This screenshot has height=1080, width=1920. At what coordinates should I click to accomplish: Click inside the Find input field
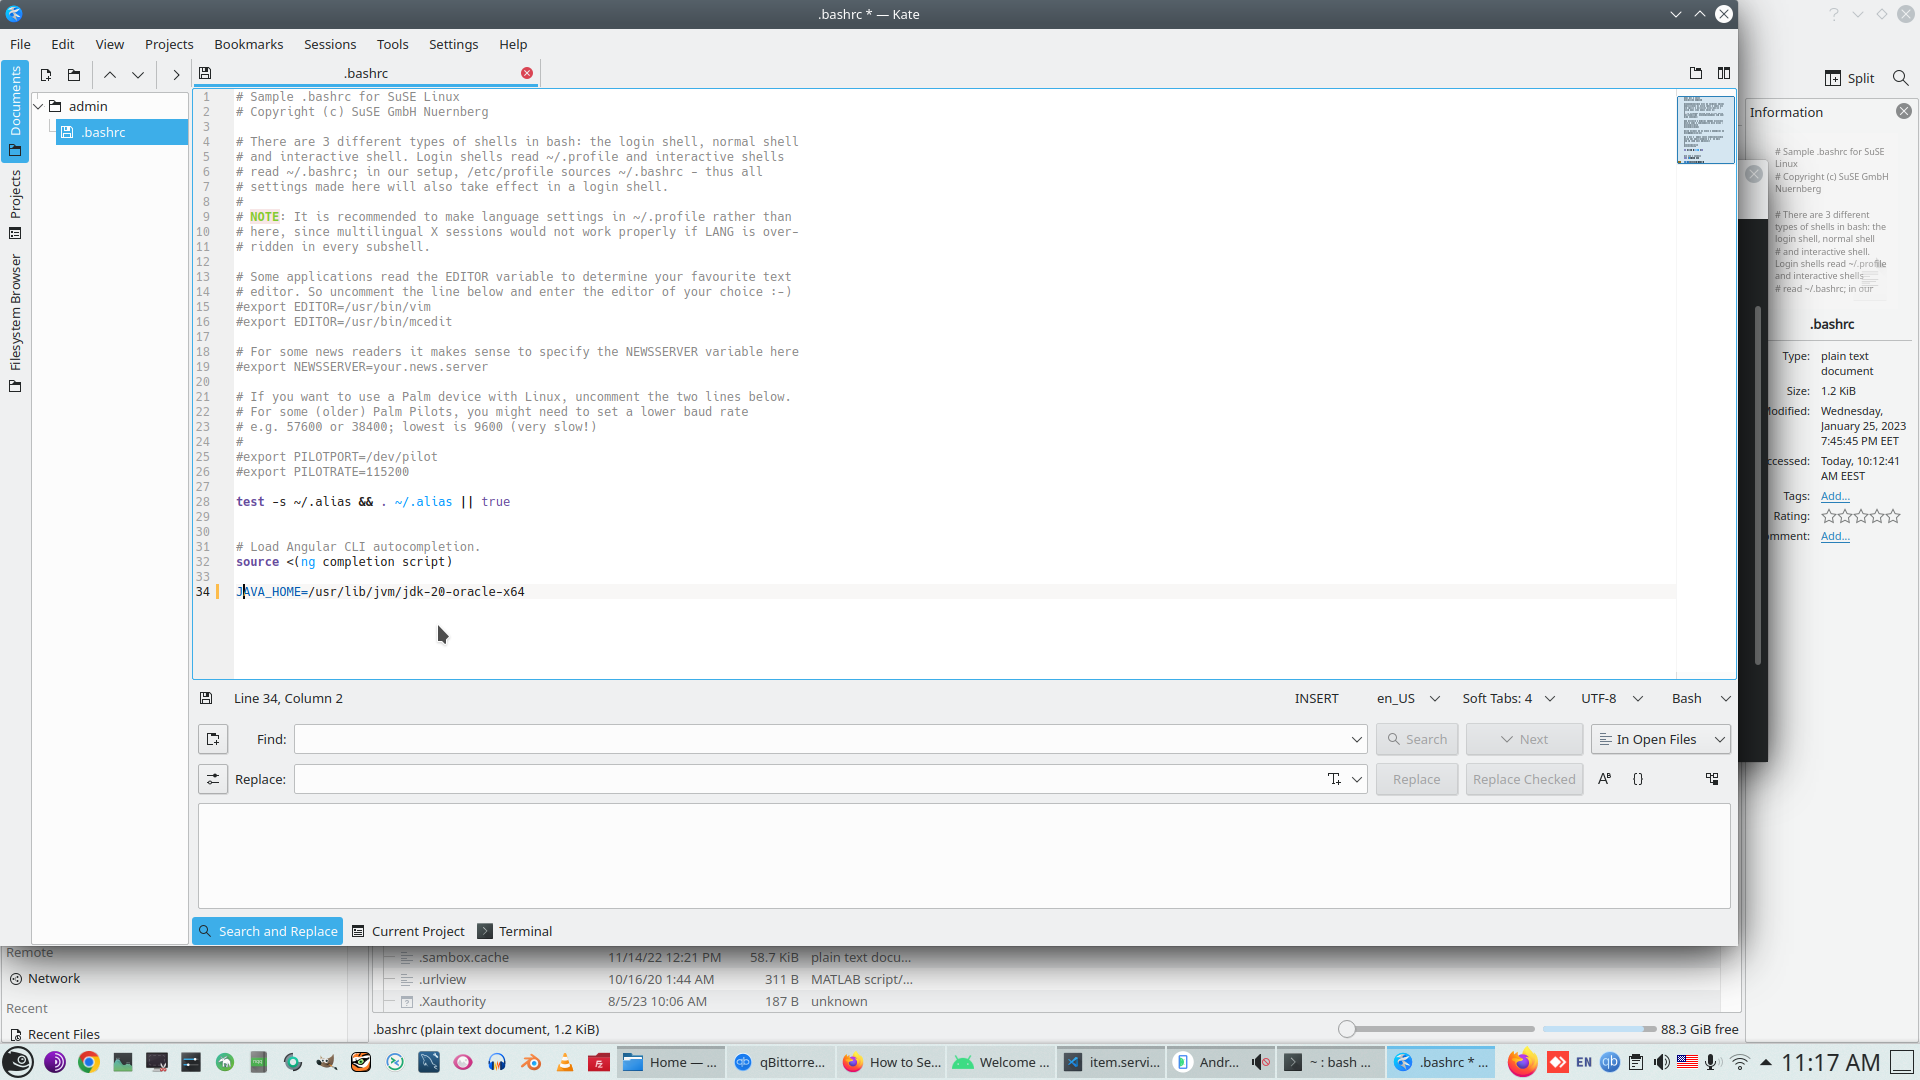[x=820, y=739]
